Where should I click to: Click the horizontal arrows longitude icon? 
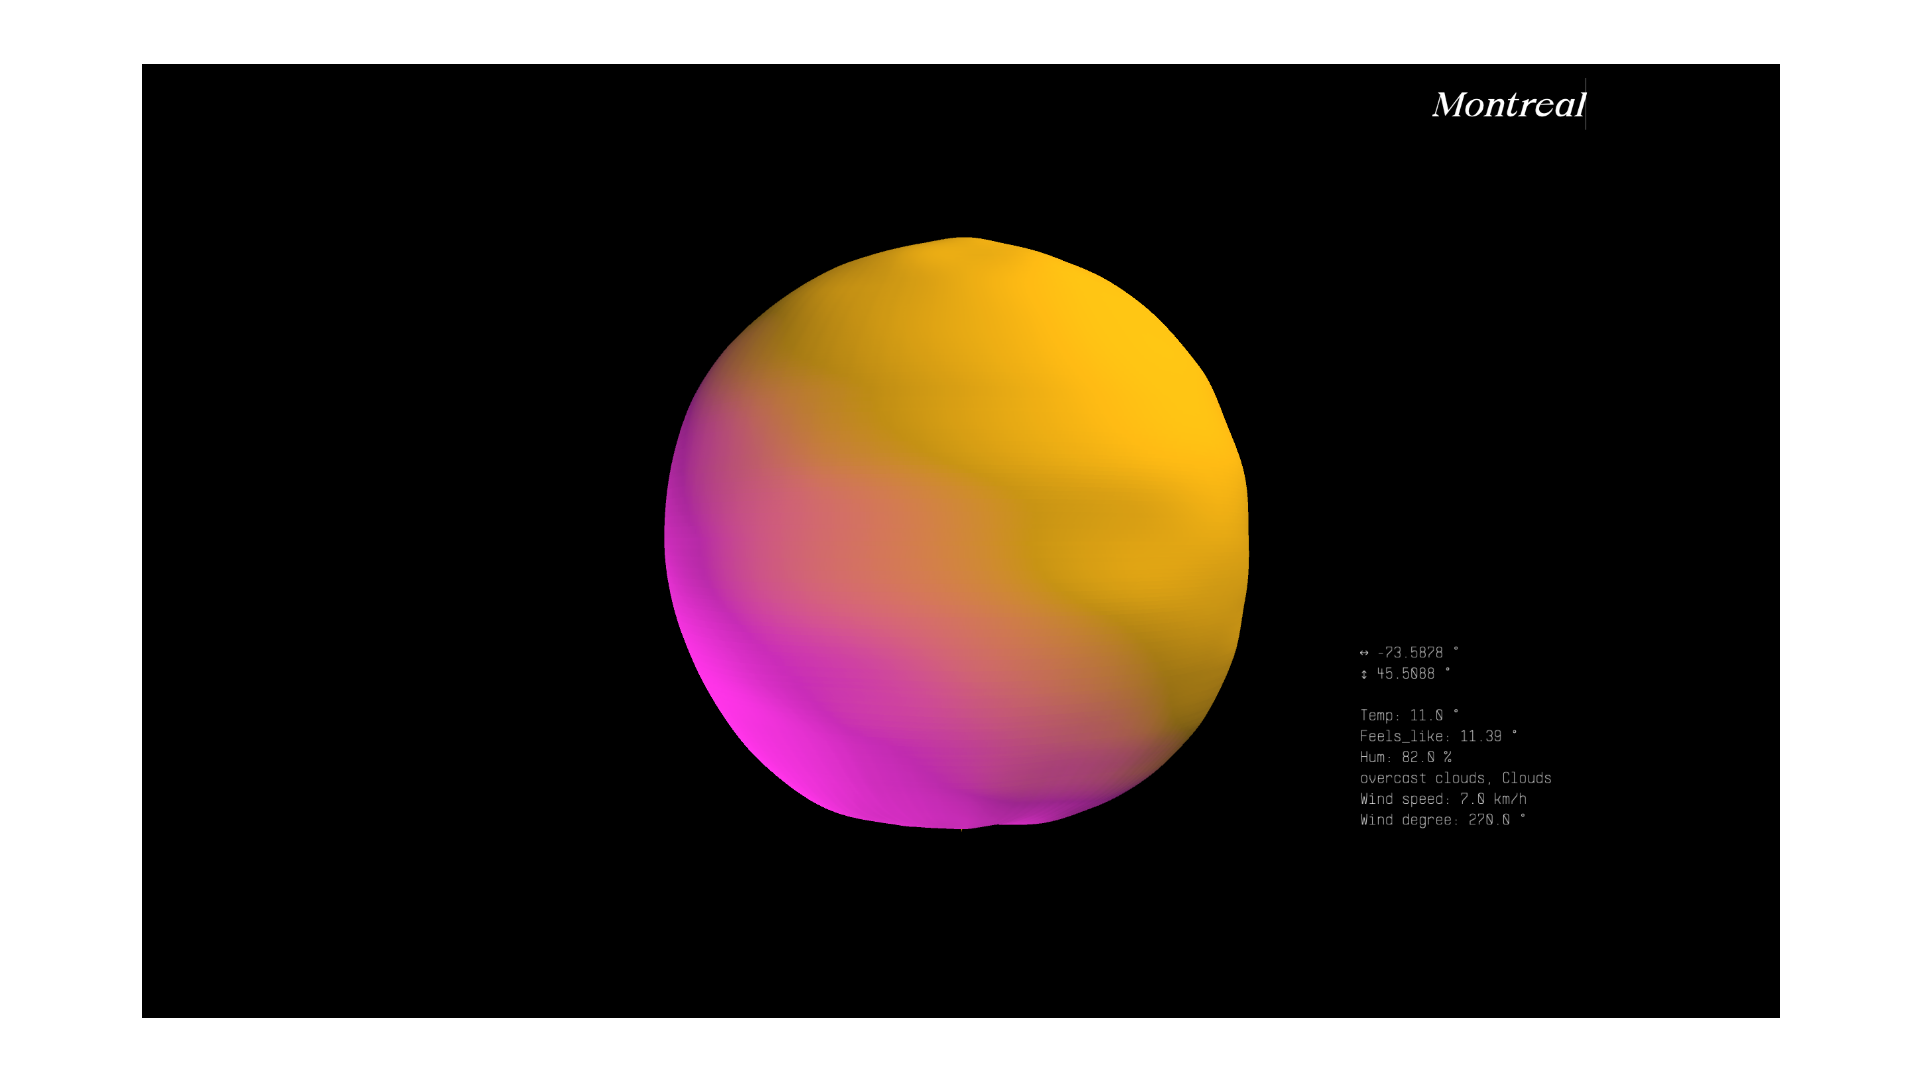[x=1364, y=653]
